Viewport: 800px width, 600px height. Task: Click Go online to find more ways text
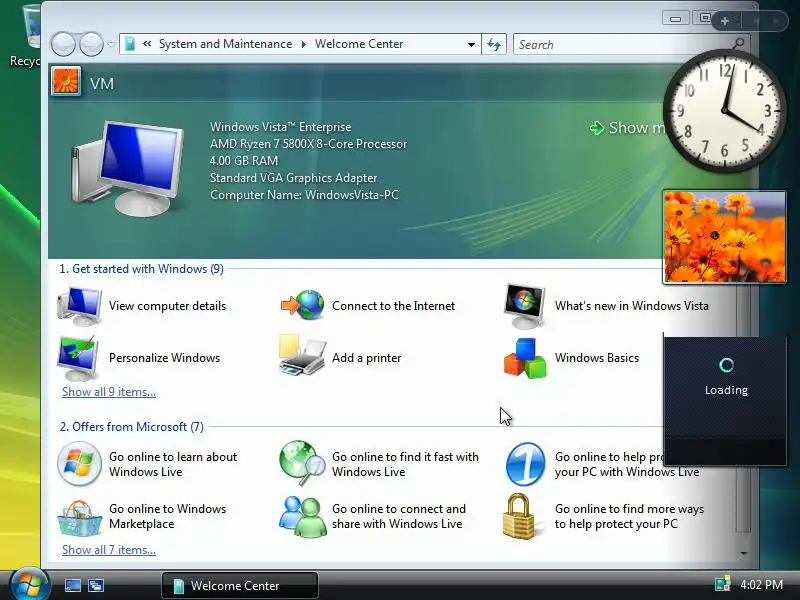point(629,516)
